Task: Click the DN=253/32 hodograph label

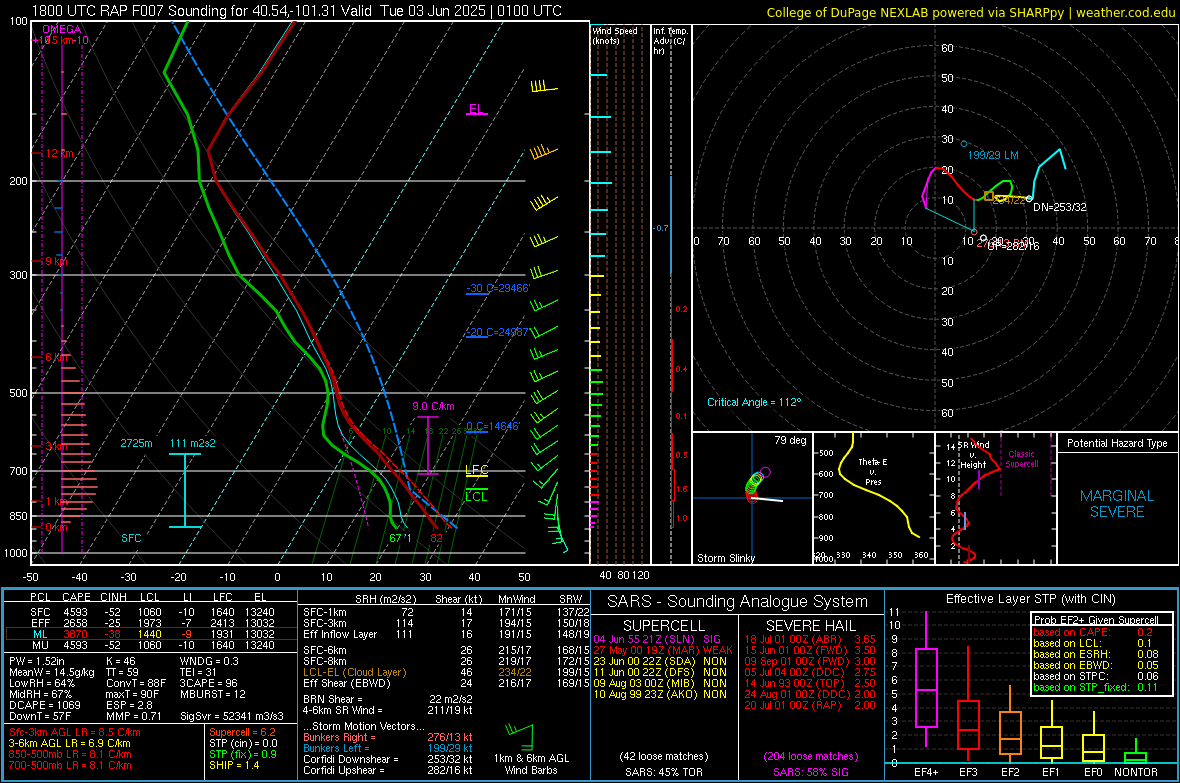Action: click(x=1060, y=207)
